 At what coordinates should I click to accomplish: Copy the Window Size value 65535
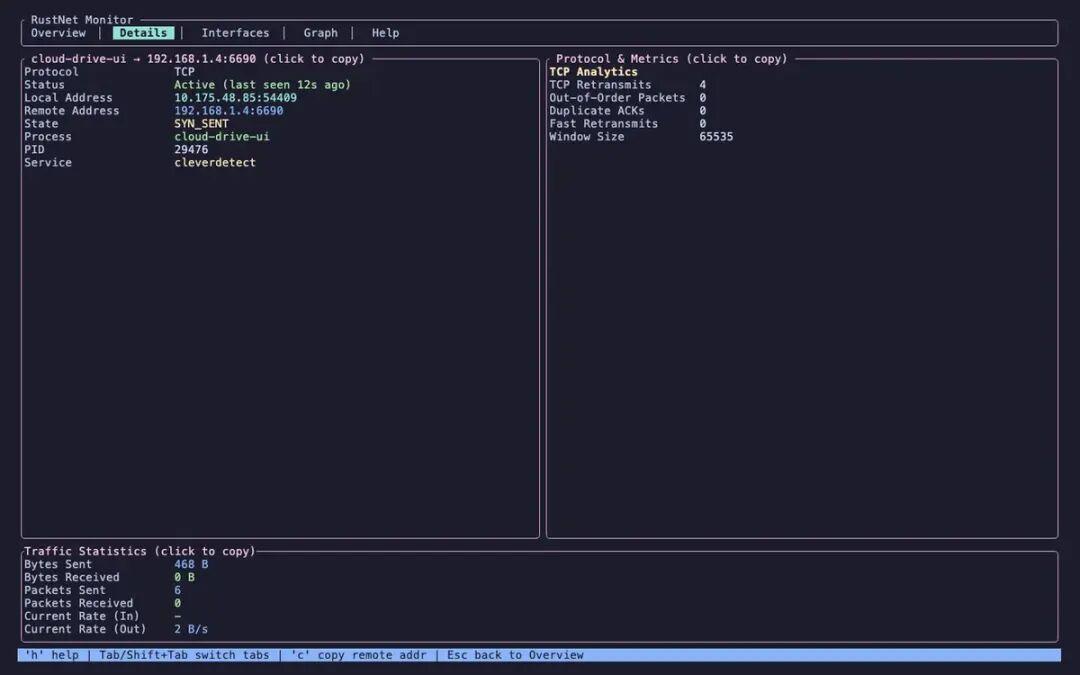pyautogui.click(x=716, y=136)
